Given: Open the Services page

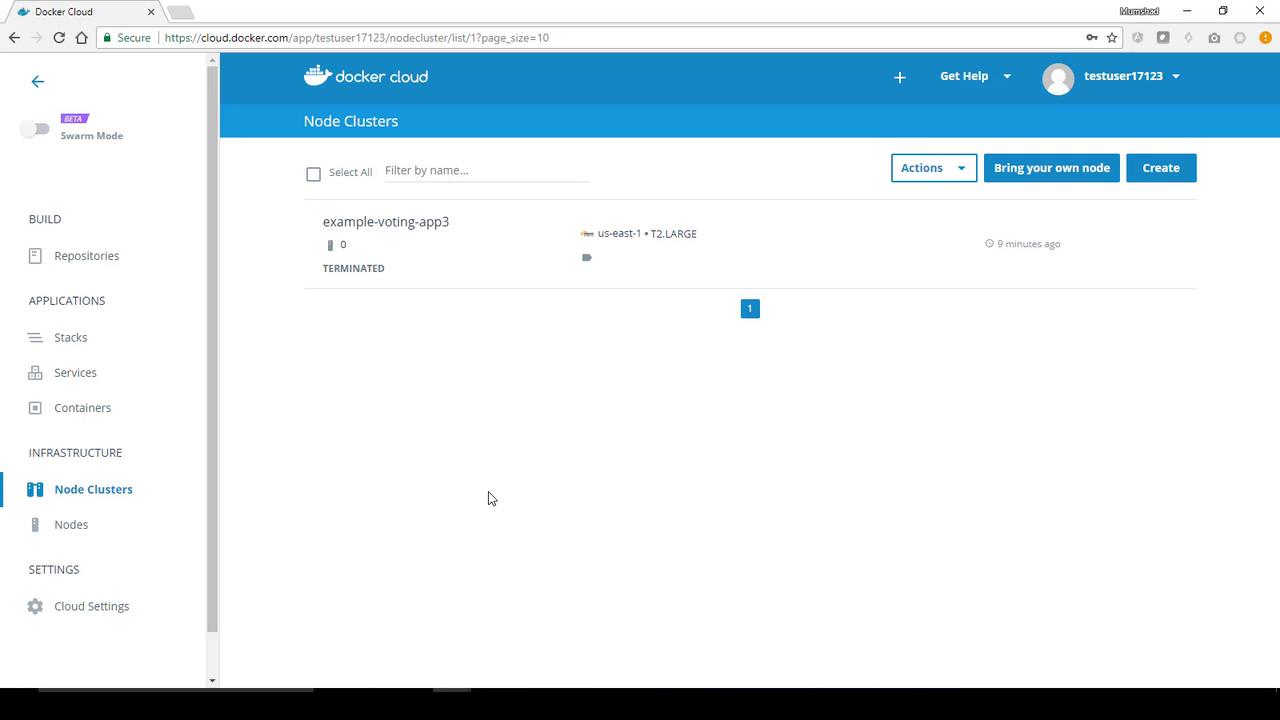Looking at the screenshot, I should click(x=75, y=373).
